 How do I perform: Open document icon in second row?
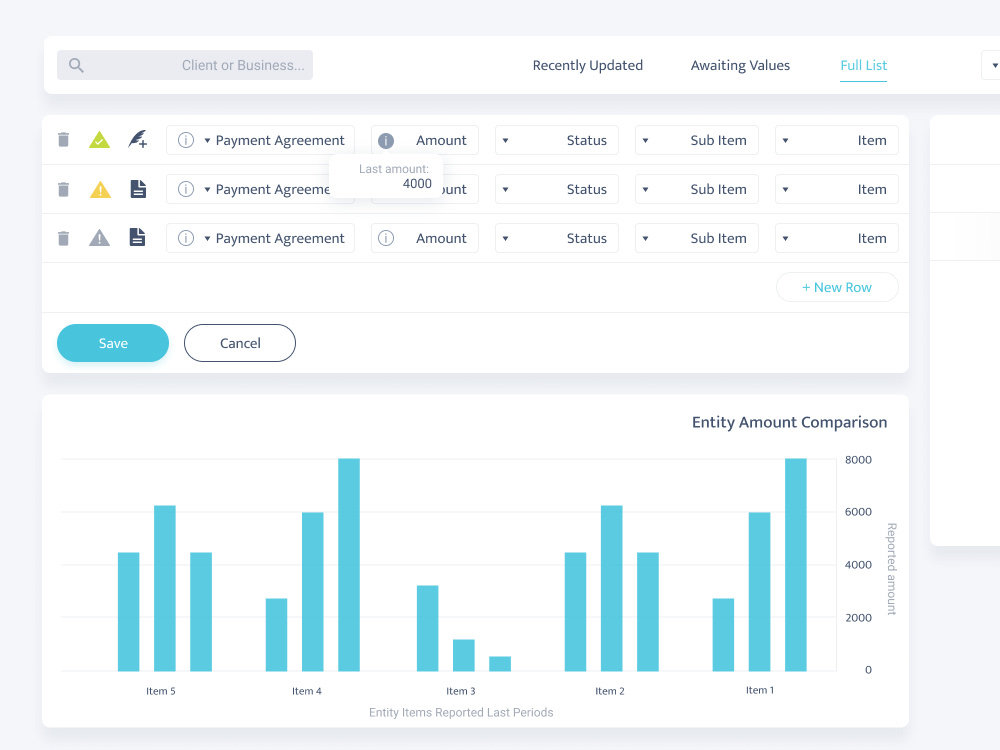(x=138, y=189)
